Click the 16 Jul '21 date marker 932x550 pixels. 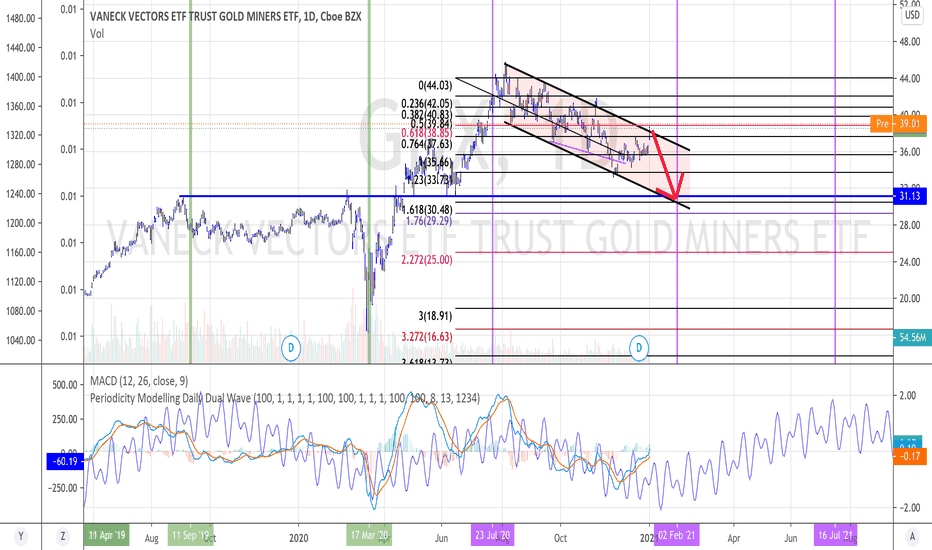(836, 535)
